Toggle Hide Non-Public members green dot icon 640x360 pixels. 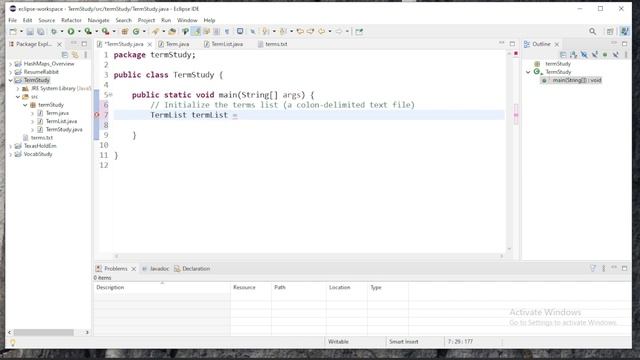coord(605,54)
